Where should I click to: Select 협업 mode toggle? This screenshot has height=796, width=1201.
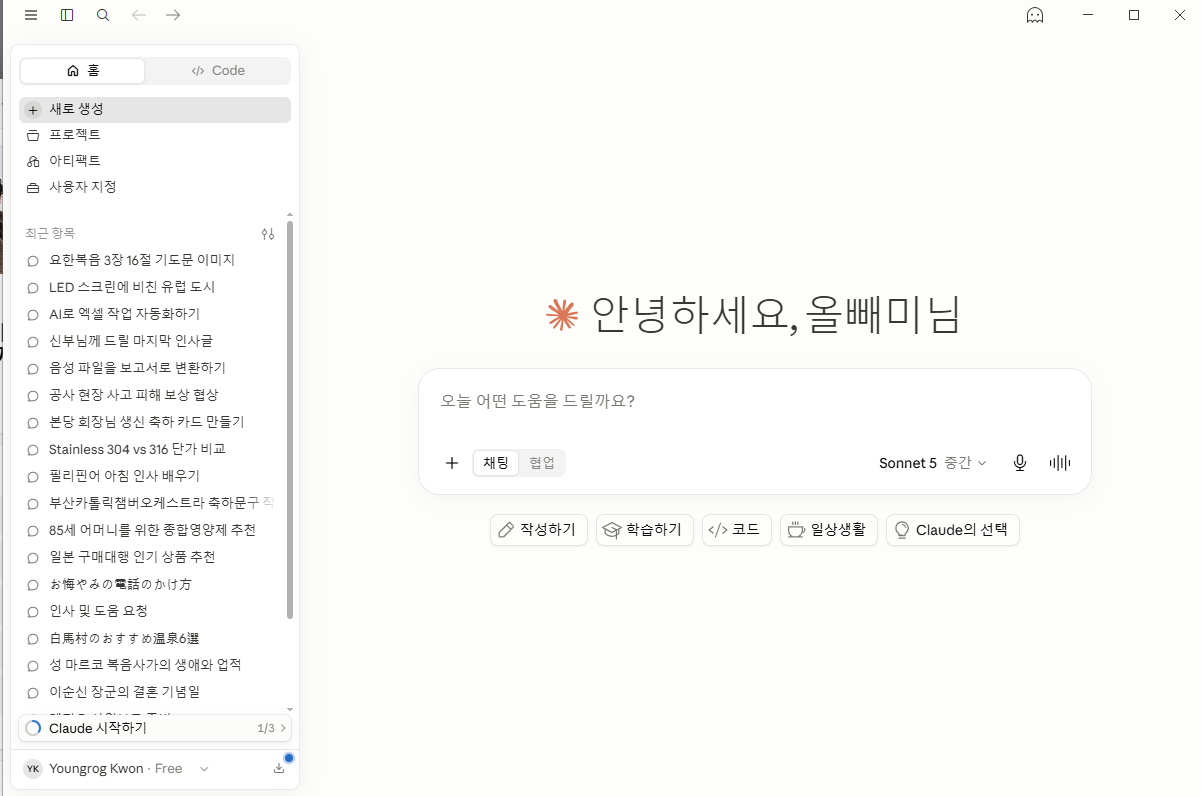(x=542, y=463)
